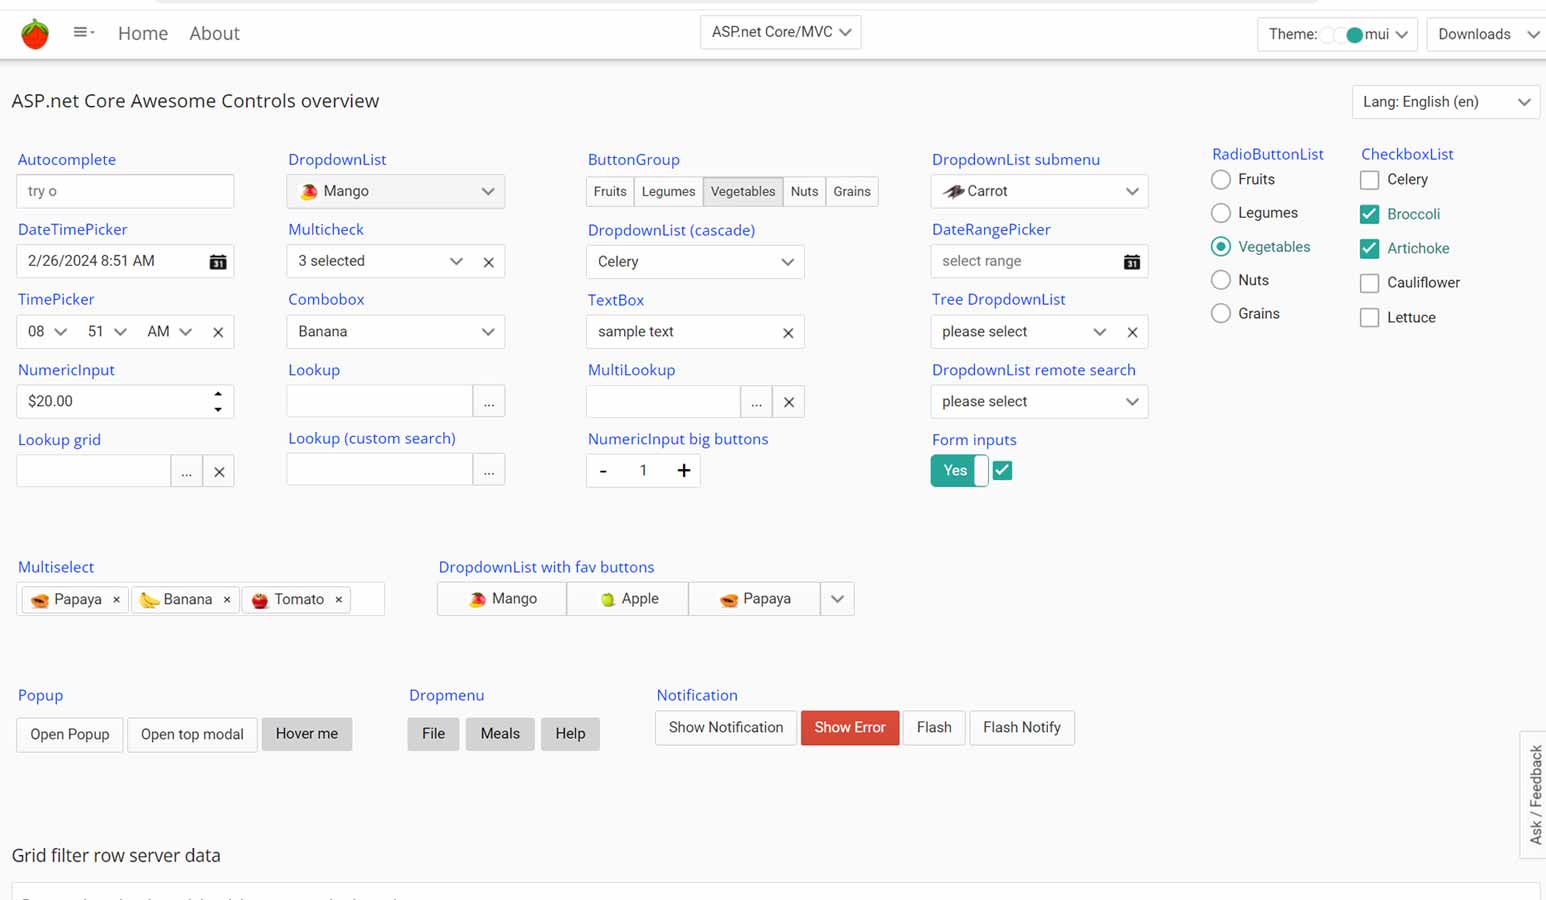Screen dimensions: 1546x900
Task: Open the hamburger menu icon
Action: click(83, 33)
